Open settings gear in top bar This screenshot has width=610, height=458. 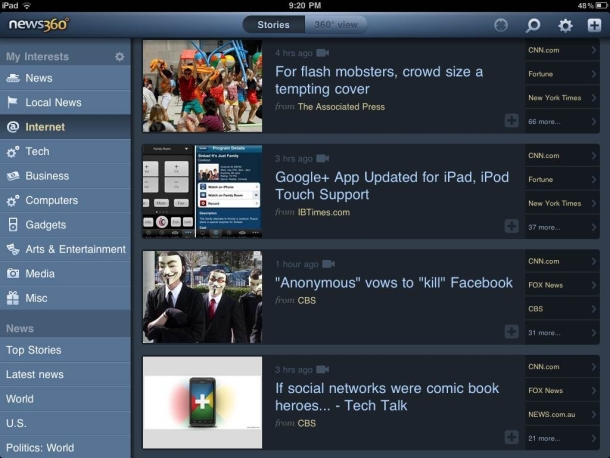click(x=565, y=26)
